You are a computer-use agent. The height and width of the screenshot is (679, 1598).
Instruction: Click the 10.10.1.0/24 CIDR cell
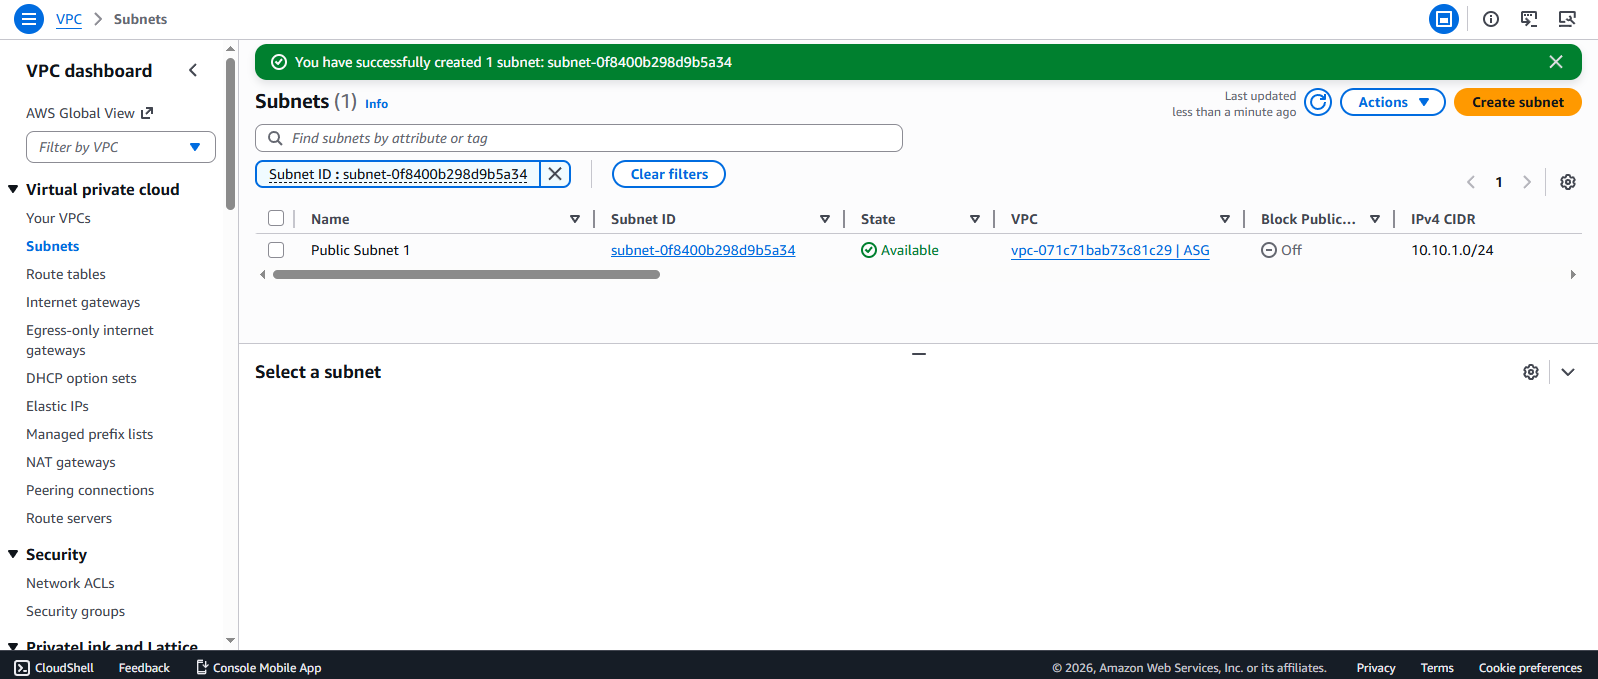point(1452,250)
